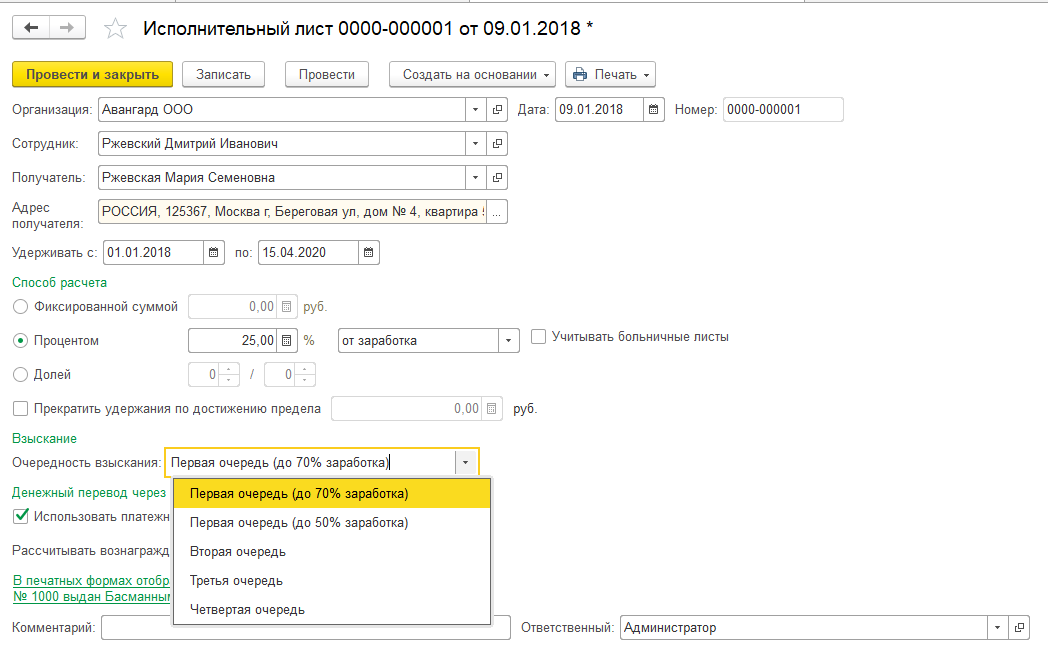This screenshot has width=1048, height=646.
Task: Open the Администратор responsible user record
Action: [1019, 628]
